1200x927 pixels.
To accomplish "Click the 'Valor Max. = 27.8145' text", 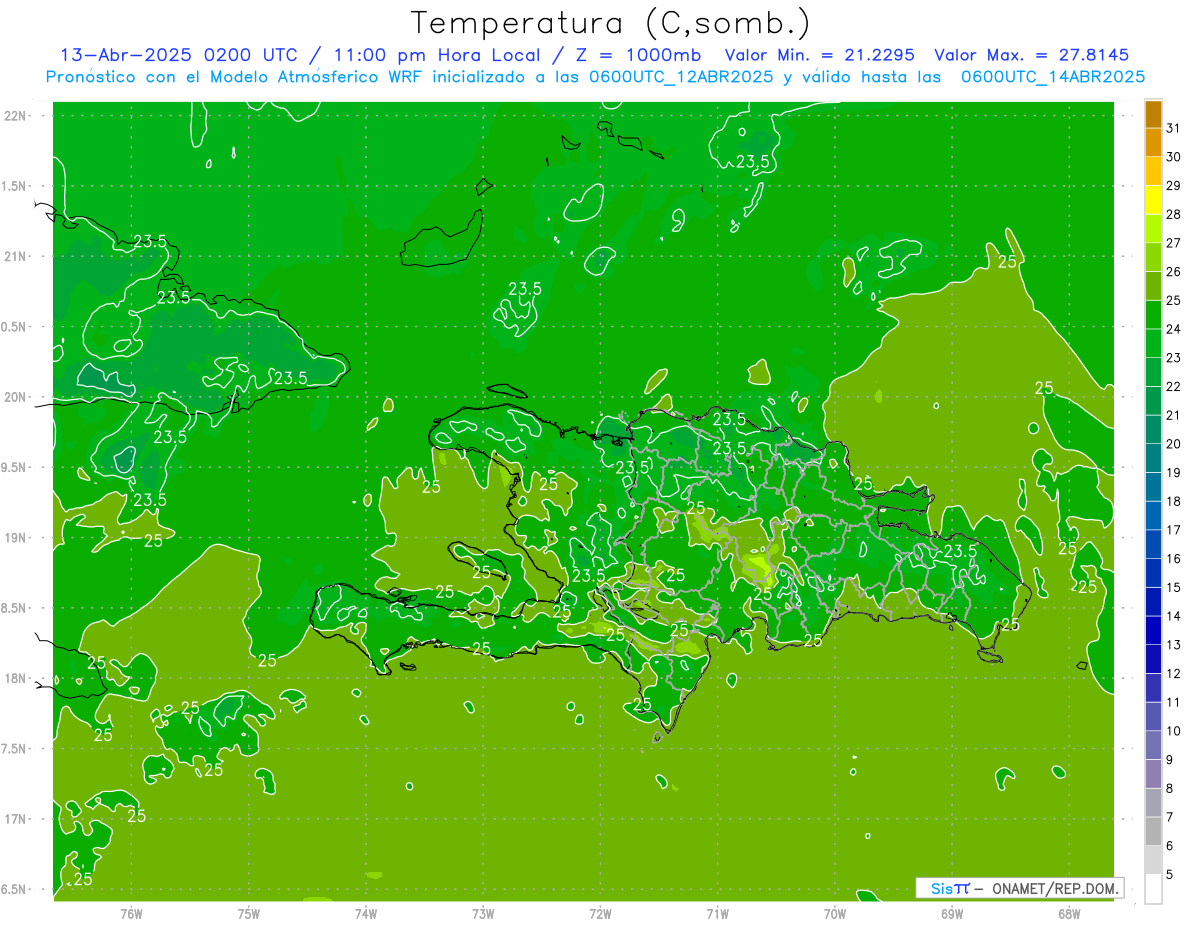I will pos(1032,55).
